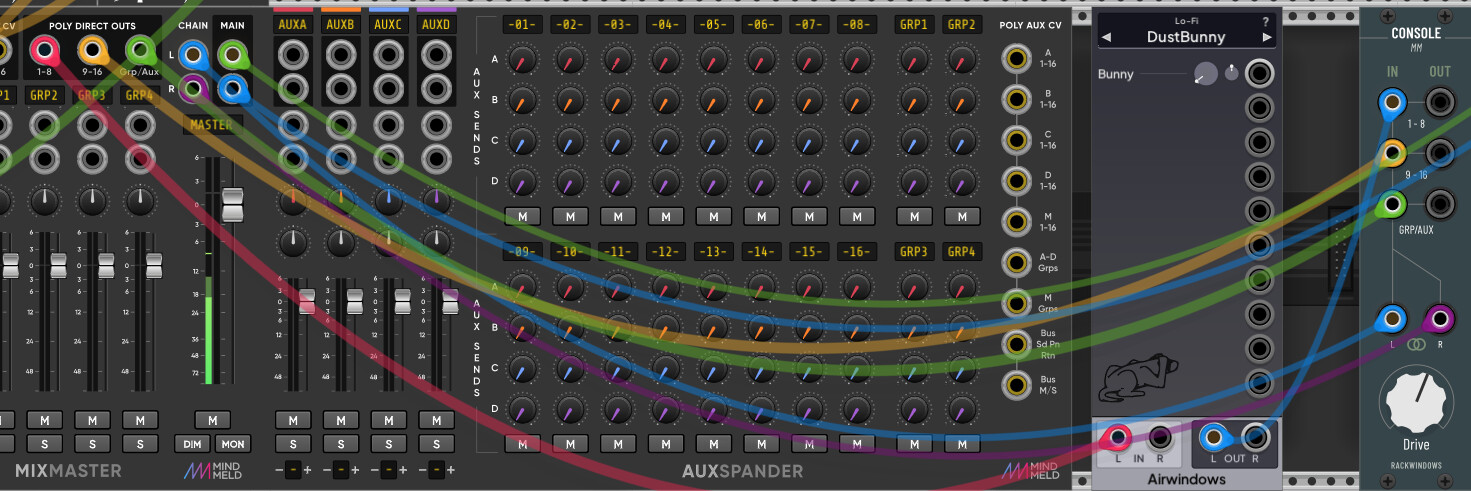Click the Console MM 1-8 OUT jack
This screenshot has width=1471, height=491.
[x=1439, y=102]
